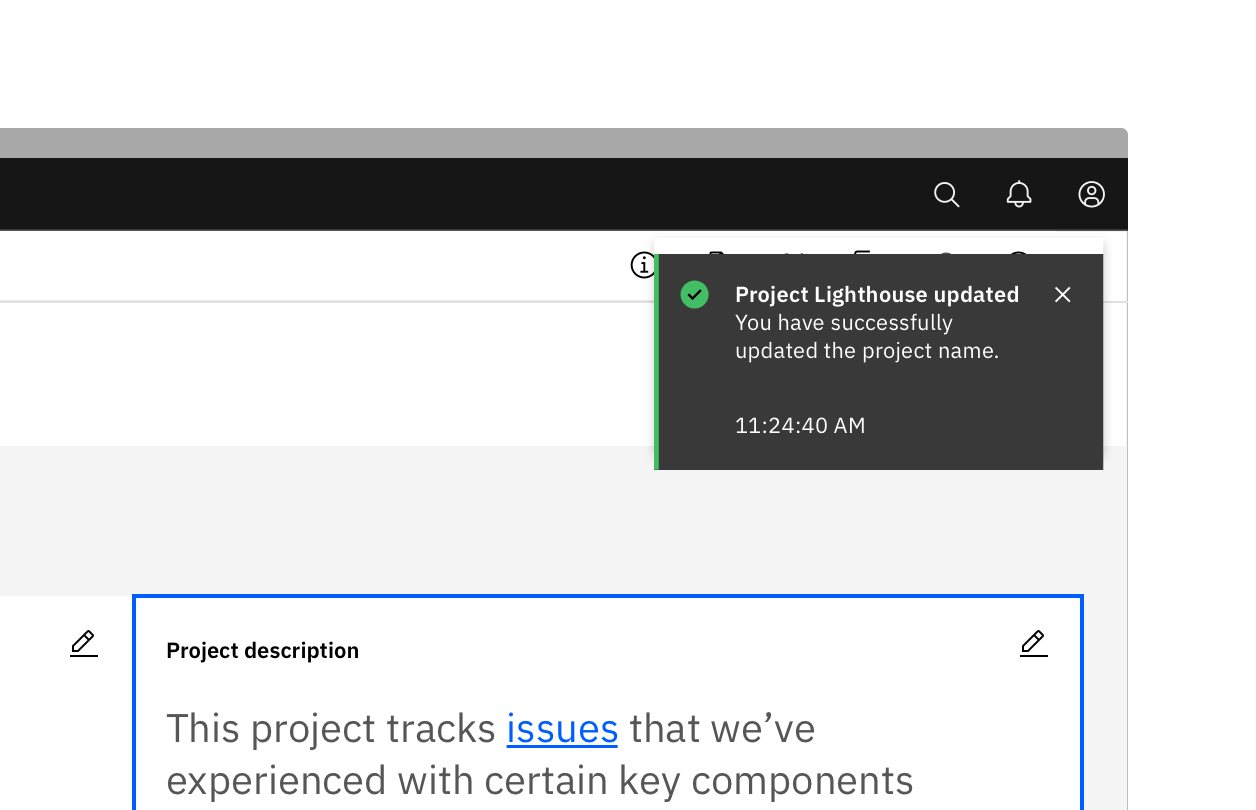Follow the issues hyperlink in the description
The image size is (1256, 810).
pos(562,728)
